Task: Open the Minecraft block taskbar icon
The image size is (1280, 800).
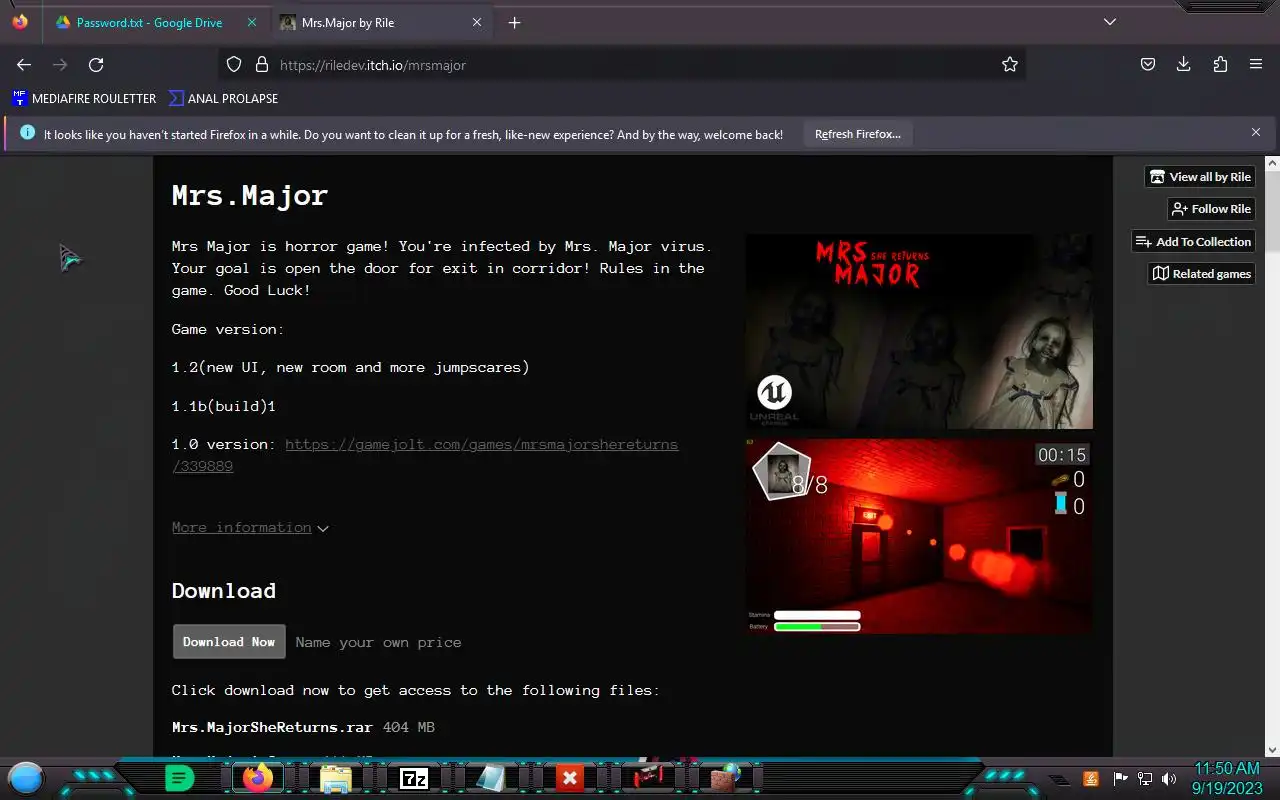Action: pos(724,777)
